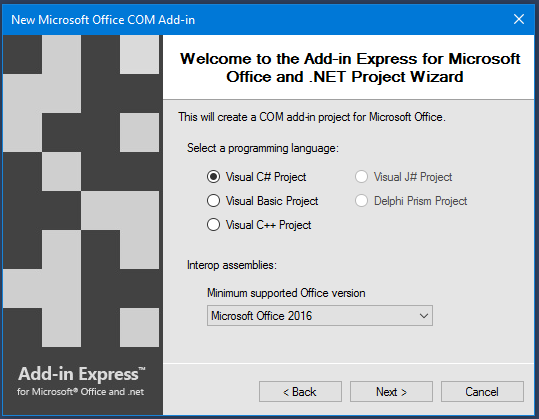Click the 'Minimum supported Office version' label

pyautogui.click(x=286, y=293)
